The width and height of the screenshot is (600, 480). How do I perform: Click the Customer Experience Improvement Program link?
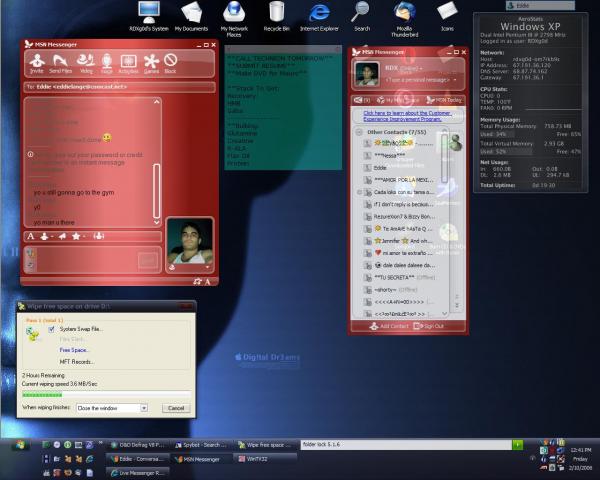point(408,116)
